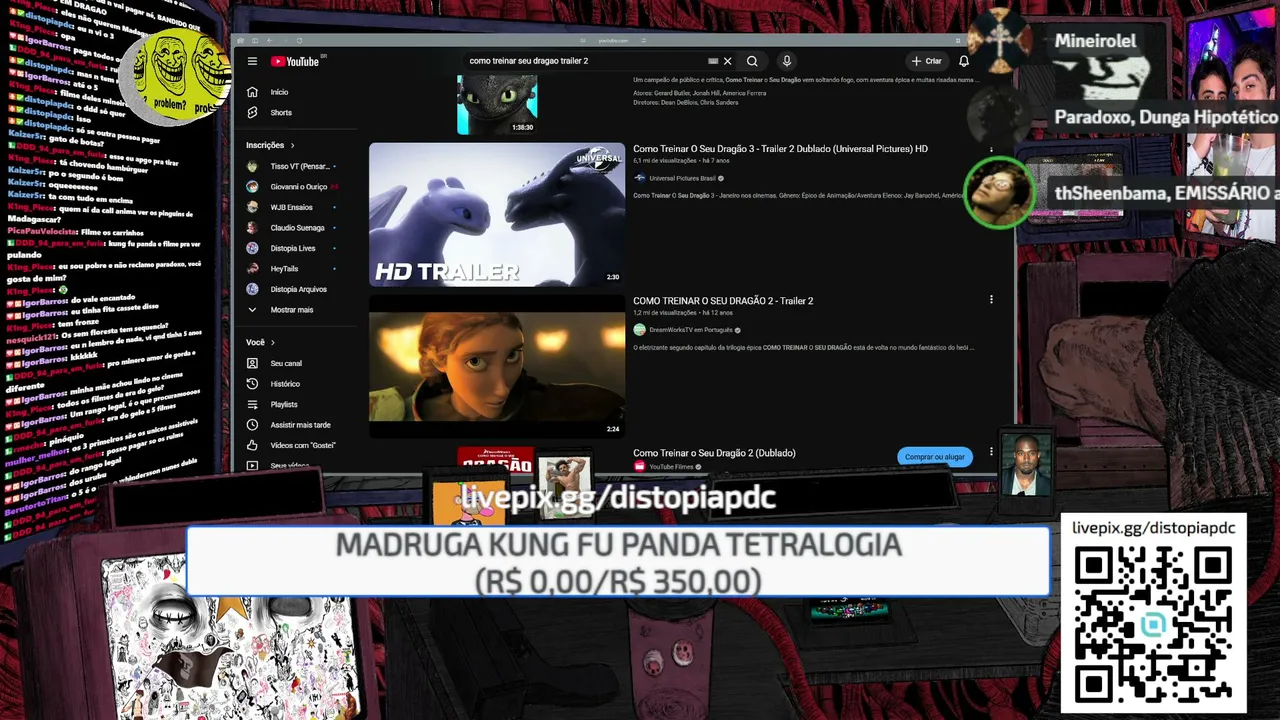Open Tisso VT channel subscription
Viewport: 1280px width, 720px height.
tap(300, 166)
